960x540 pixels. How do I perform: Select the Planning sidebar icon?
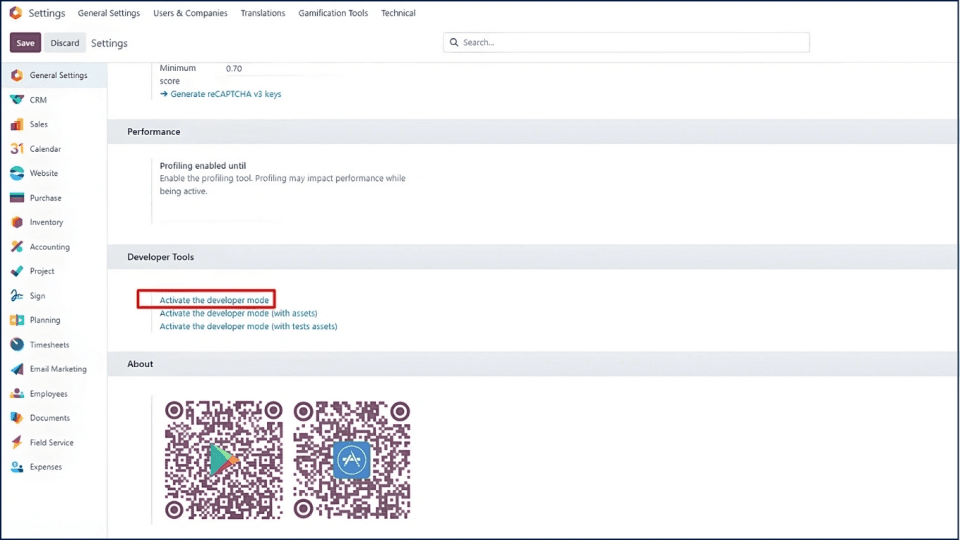point(17,320)
